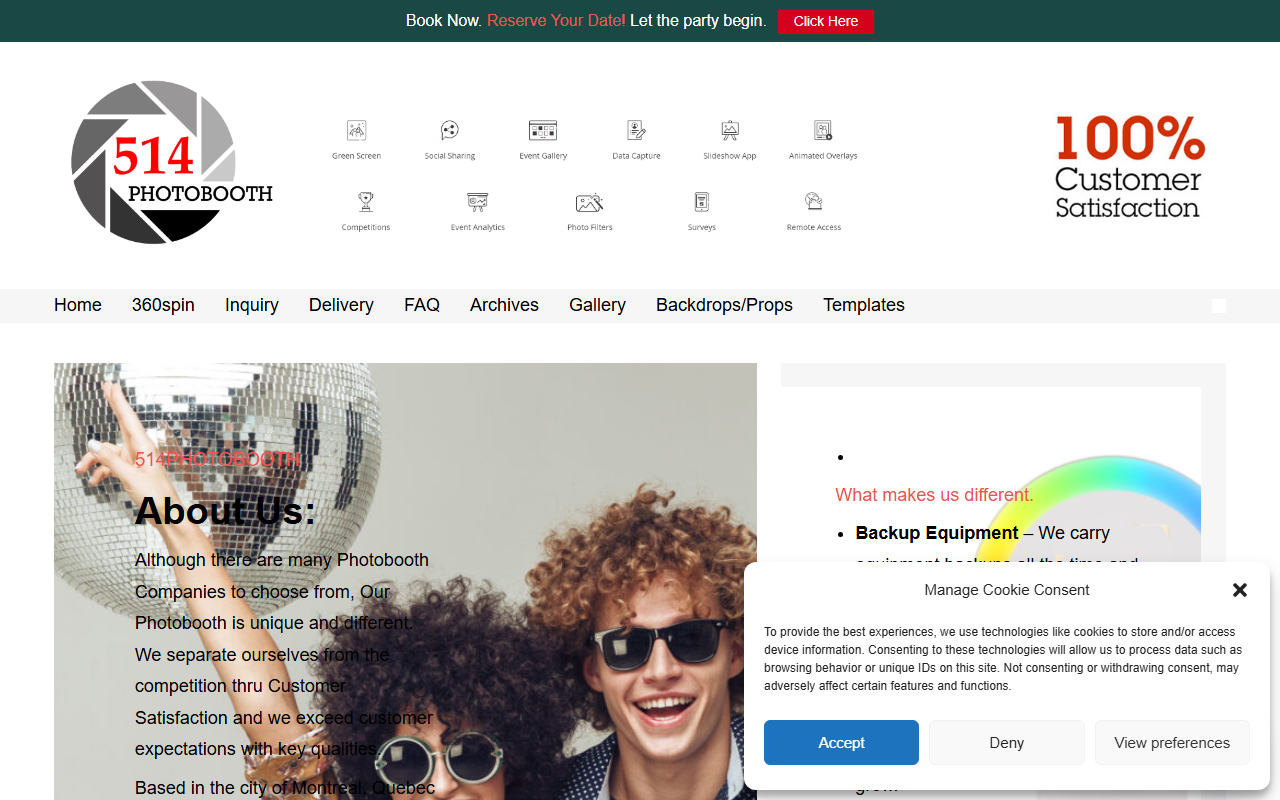Go to the Templates page
The image size is (1280, 800).
pos(864,305)
